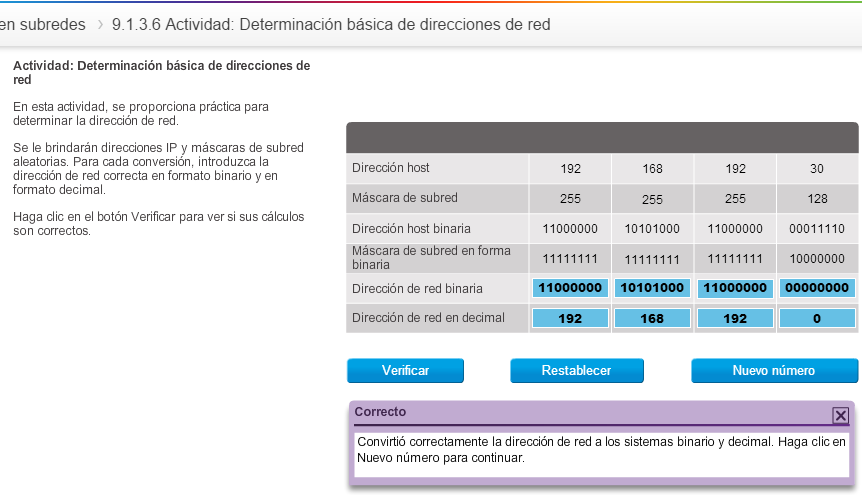Viewport: 862px width, 495px height.
Task: Click the host binary value 00011110
Action: tap(817, 229)
